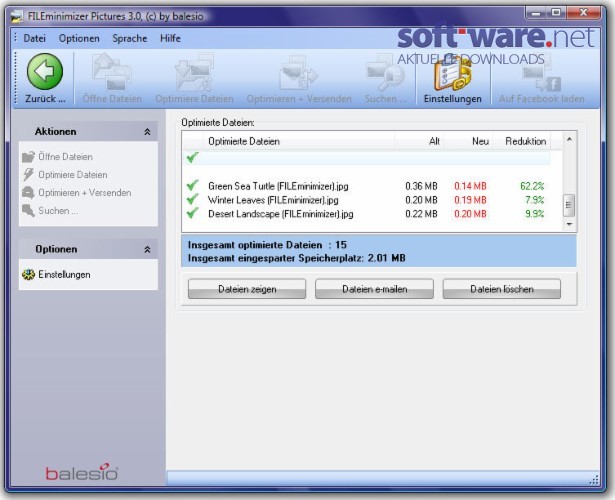The width and height of the screenshot is (615, 500).
Task: Click the checkmark icon beside Desert Landscape
Action: pyautogui.click(x=192, y=213)
